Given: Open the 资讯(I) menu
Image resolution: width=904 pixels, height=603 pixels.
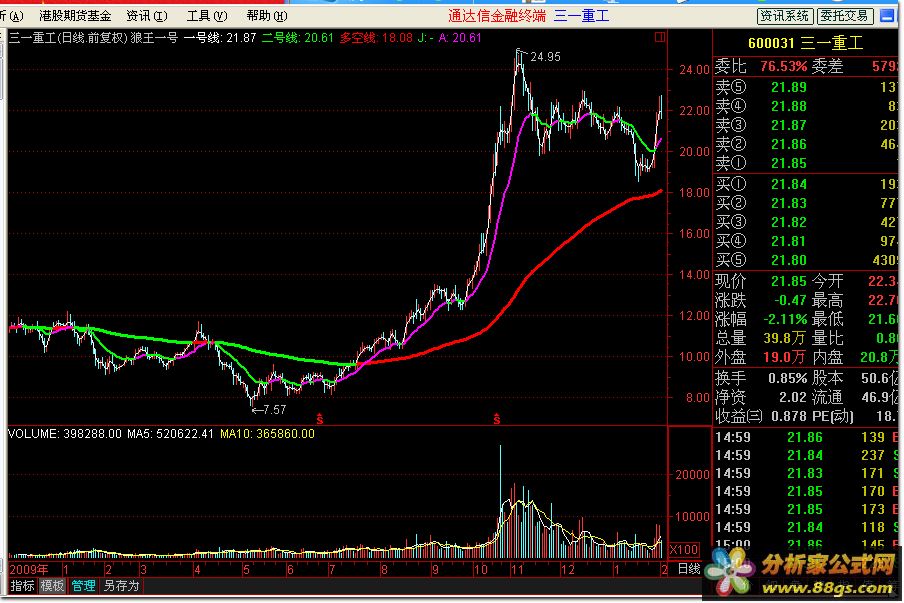Looking at the screenshot, I should pos(147,16).
